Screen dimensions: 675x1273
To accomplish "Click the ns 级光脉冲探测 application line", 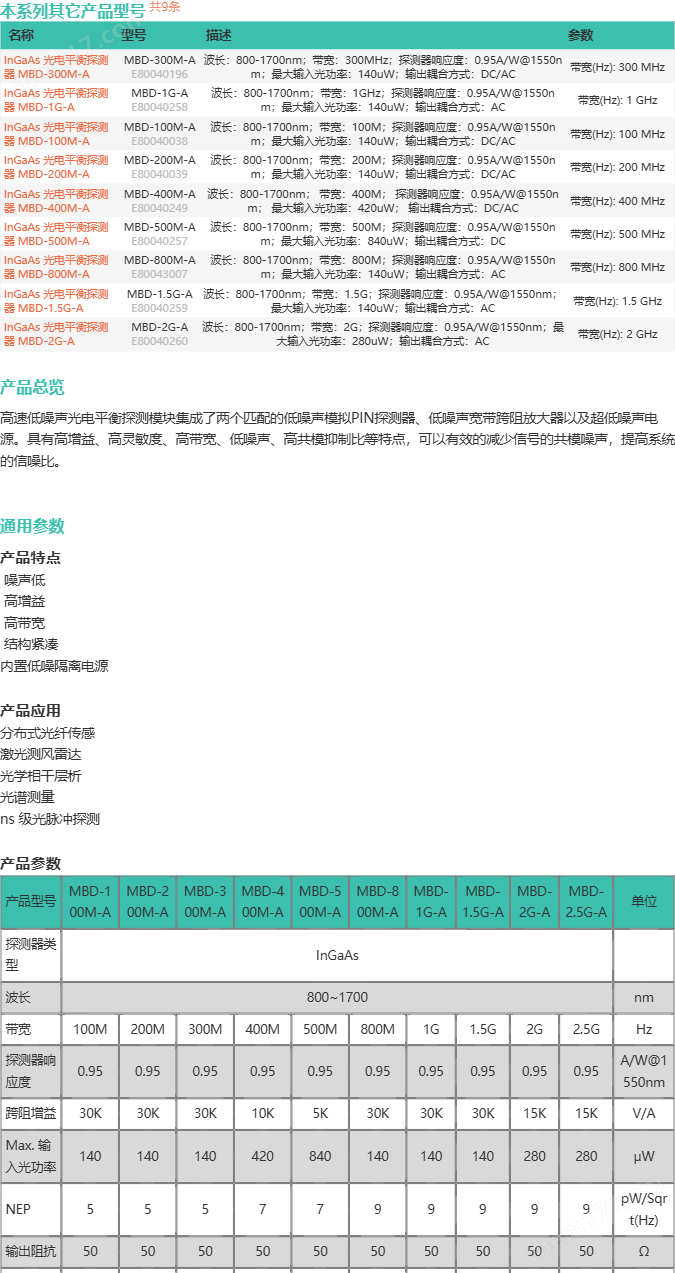I will tap(50, 819).
